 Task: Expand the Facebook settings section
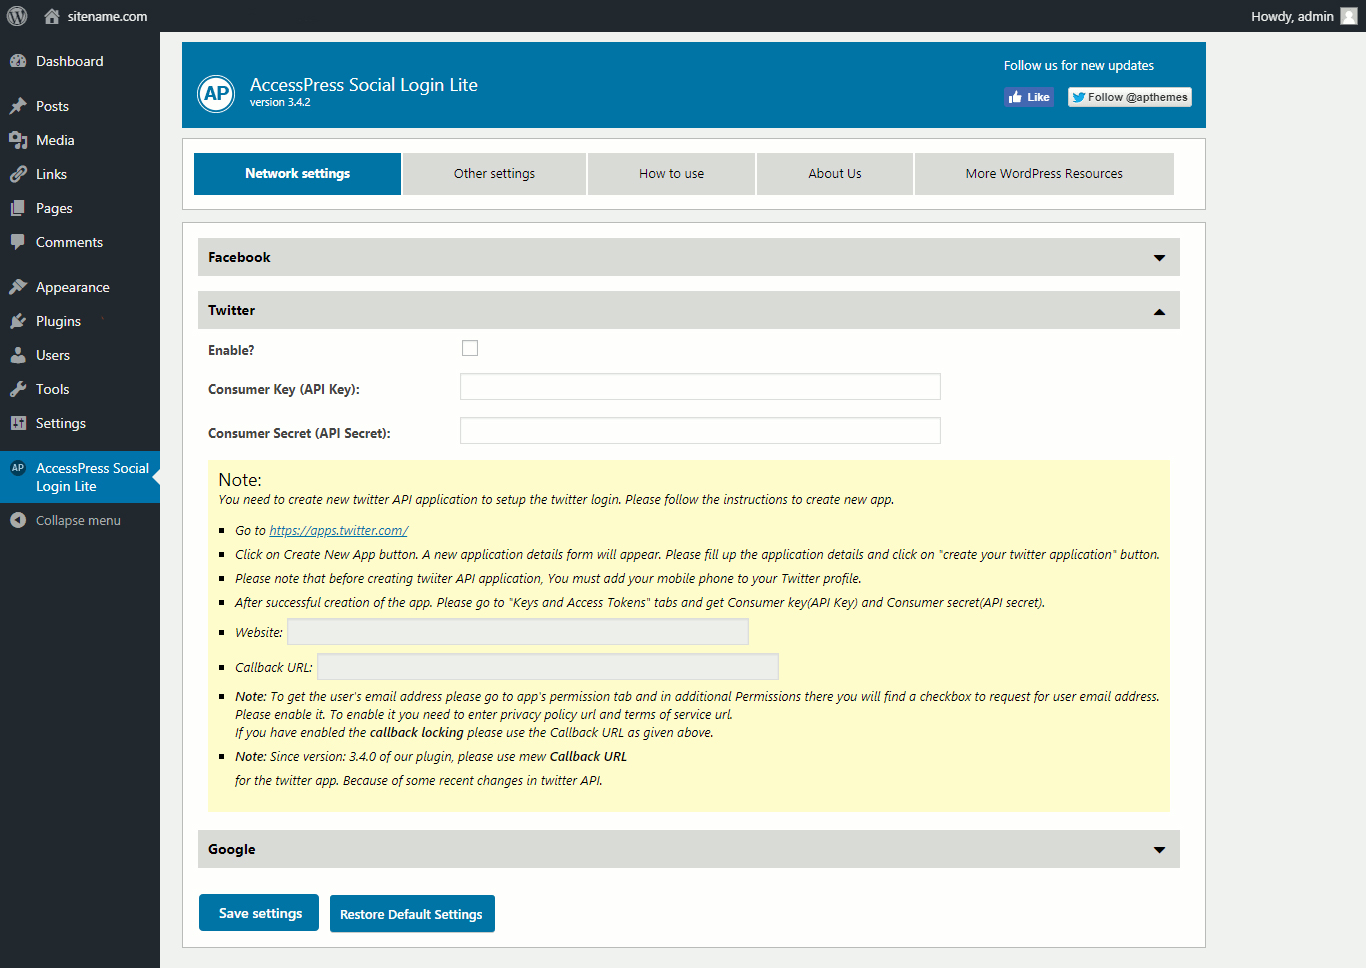click(1160, 258)
